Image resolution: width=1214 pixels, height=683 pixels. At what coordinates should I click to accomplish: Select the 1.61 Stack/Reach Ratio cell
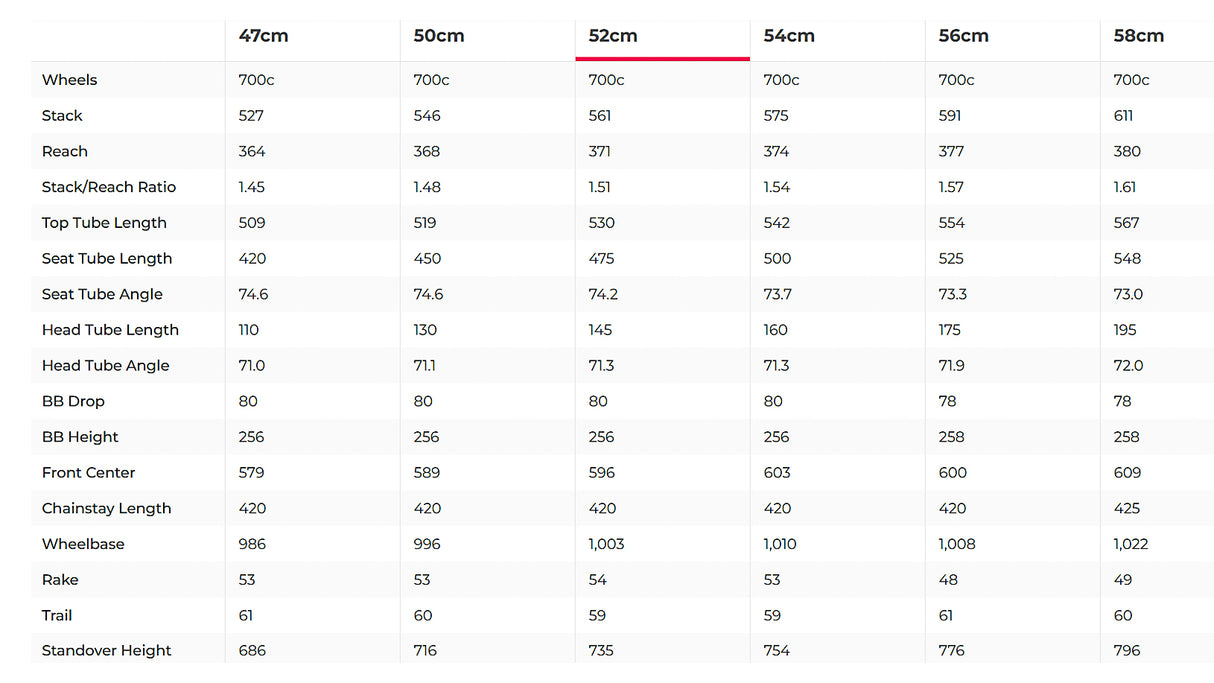point(1126,187)
